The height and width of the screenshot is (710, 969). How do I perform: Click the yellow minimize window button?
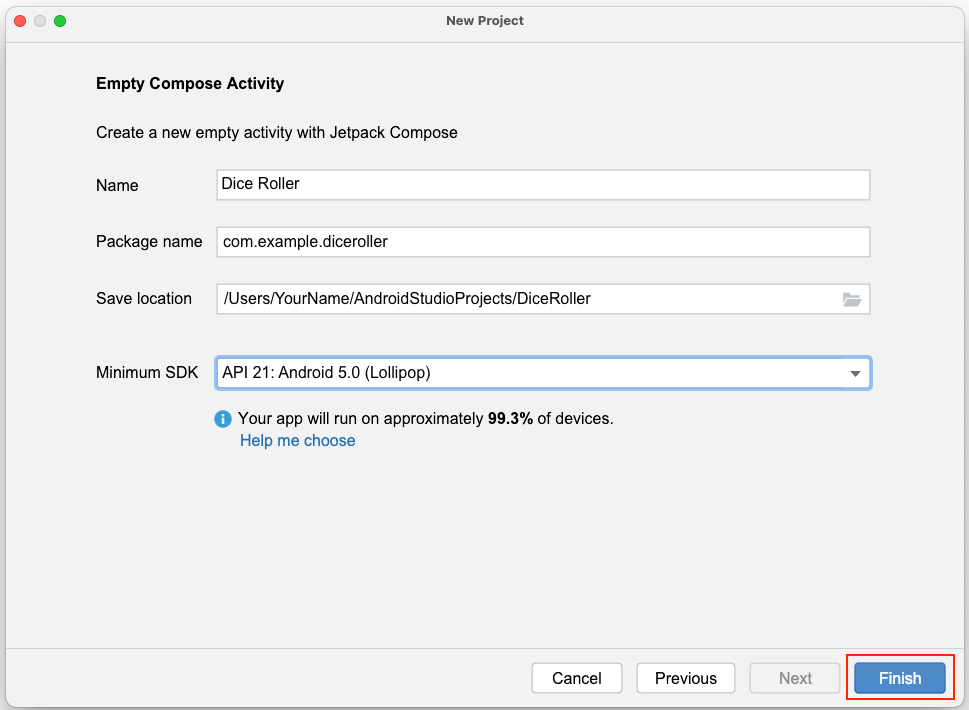(x=40, y=21)
